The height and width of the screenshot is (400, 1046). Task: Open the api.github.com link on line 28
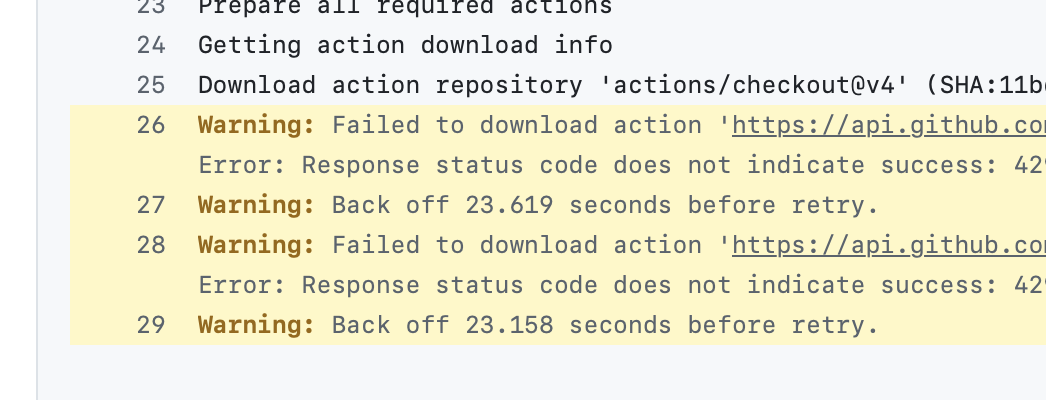(889, 245)
